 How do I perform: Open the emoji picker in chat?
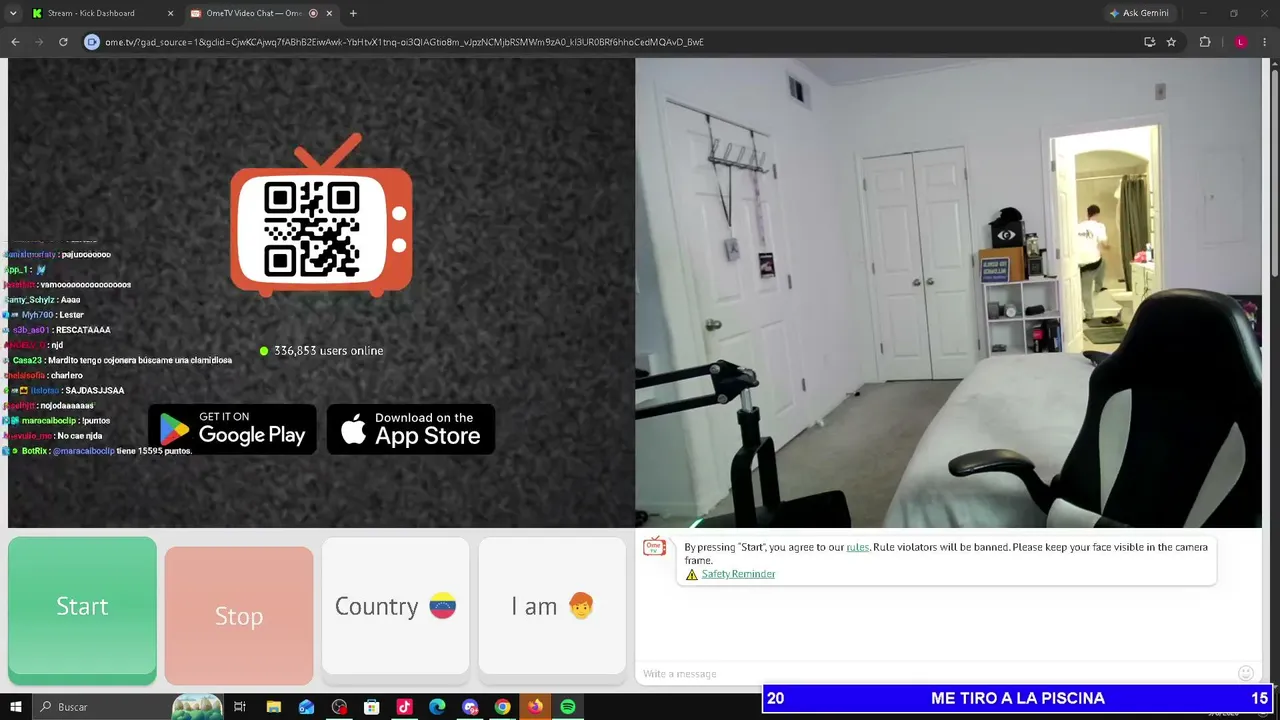coord(1246,673)
